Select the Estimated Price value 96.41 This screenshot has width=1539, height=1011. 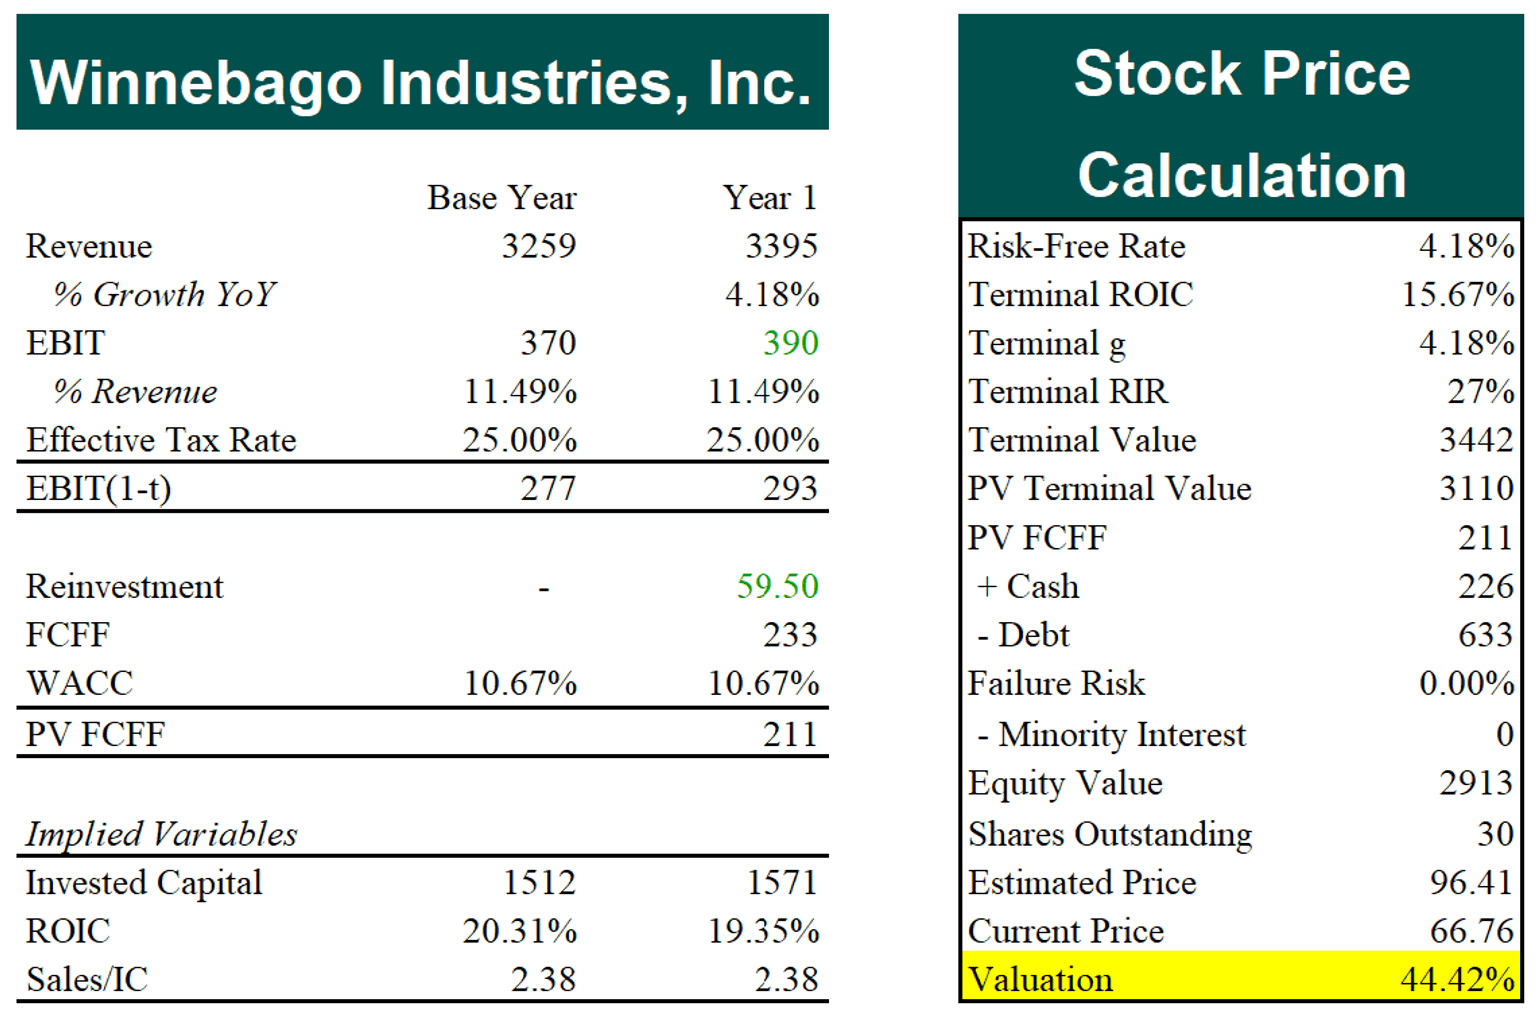pos(1470,883)
